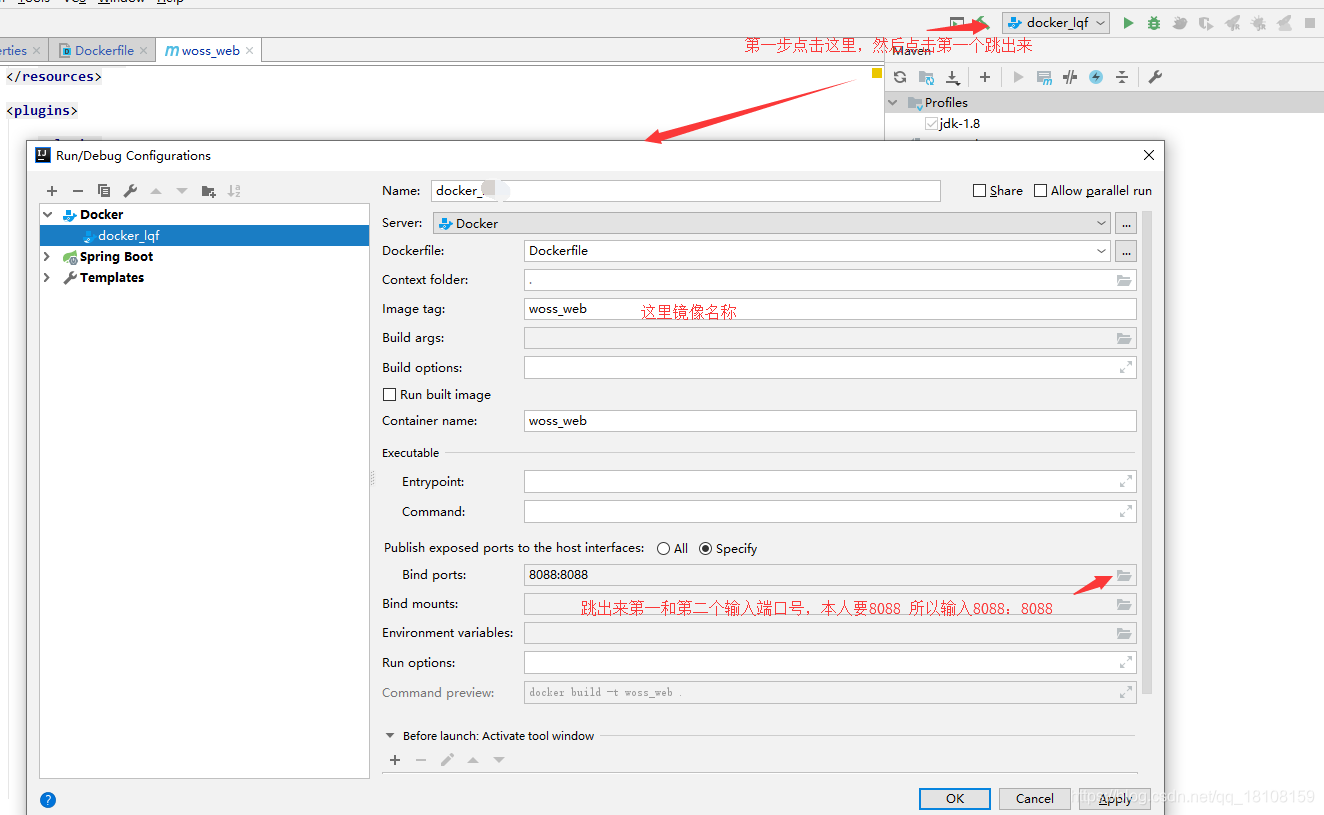Viewport: 1324px width, 815px height.
Task: Click the dialog's vertical scrollbar
Action: coord(1147,452)
